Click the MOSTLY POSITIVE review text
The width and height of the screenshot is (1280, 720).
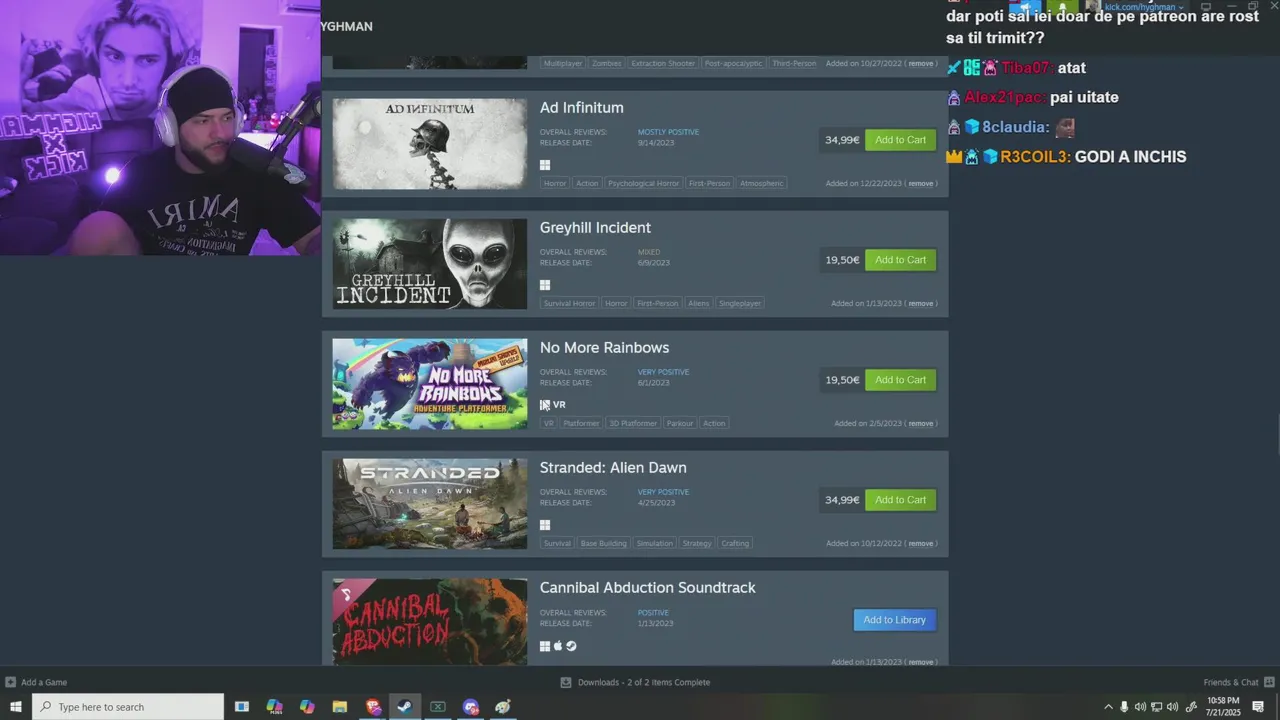pos(668,132)
